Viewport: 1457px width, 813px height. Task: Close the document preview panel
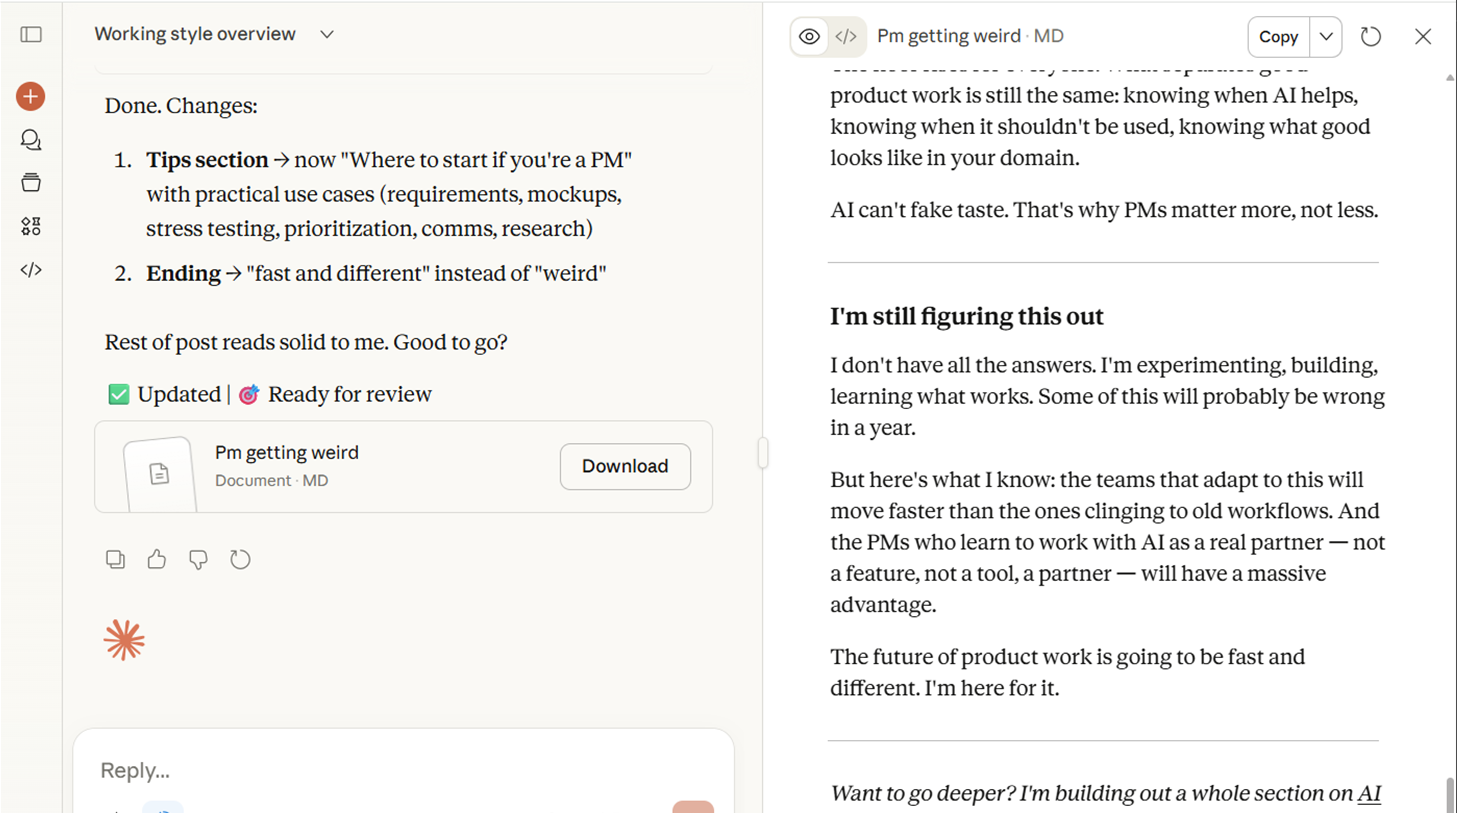pos(1423,37)
